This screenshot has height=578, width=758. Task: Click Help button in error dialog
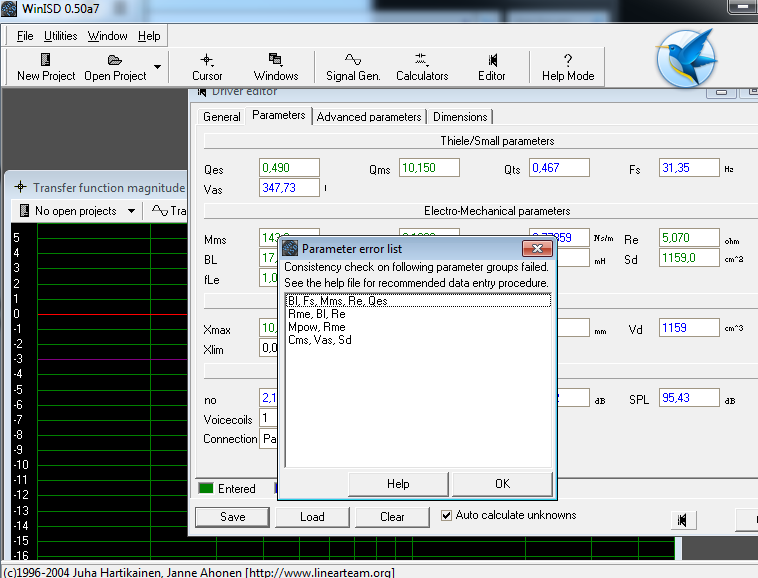(398, 484)
